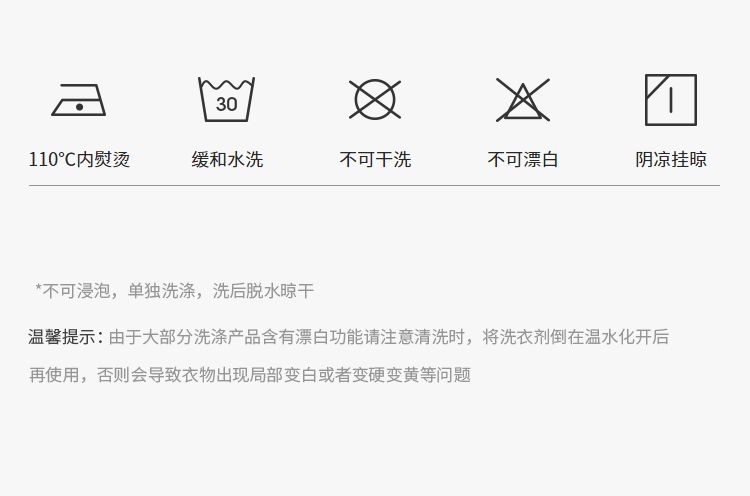Select the 不可漂白 label
750x496 pixels.
(523, 159)
